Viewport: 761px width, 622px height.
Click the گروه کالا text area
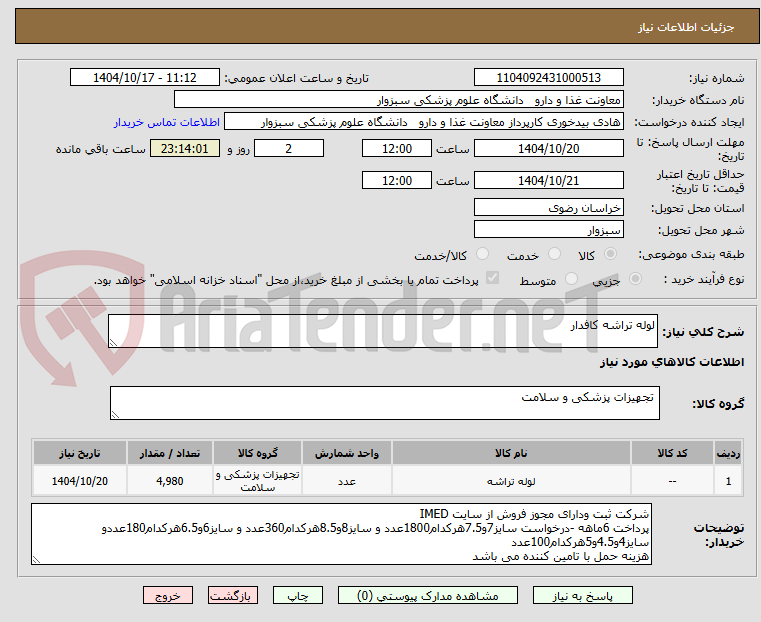click(384, 403)
